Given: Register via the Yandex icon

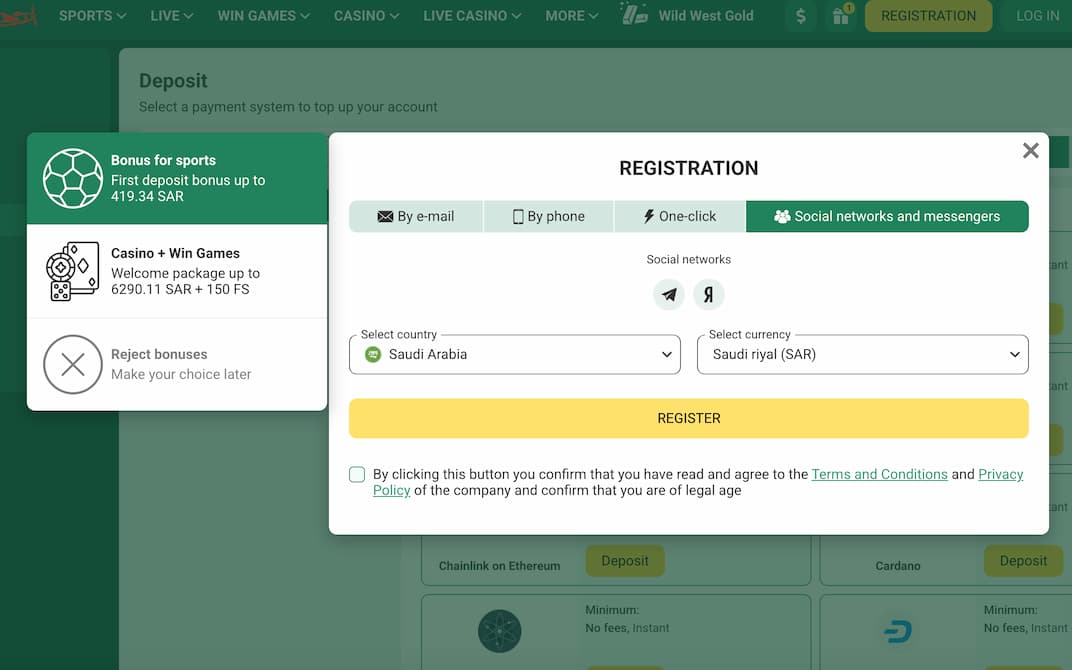Looking at the screenshot, I should [709, 295].
